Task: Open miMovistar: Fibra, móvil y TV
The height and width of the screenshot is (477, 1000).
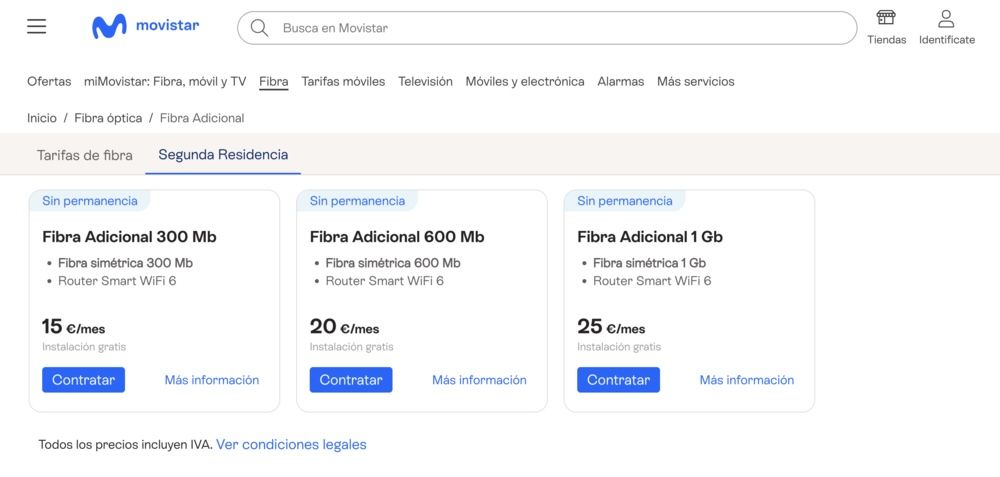Action: tap(165, 82)
